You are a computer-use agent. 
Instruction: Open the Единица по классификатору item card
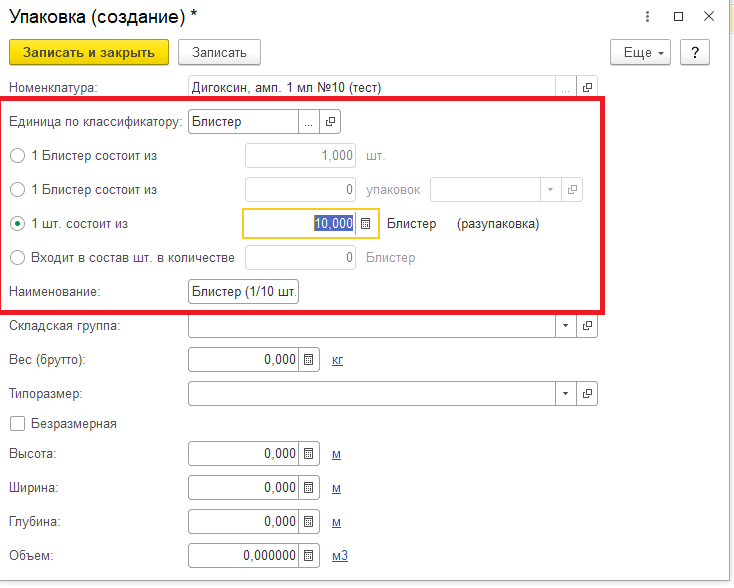coord(330,122)
